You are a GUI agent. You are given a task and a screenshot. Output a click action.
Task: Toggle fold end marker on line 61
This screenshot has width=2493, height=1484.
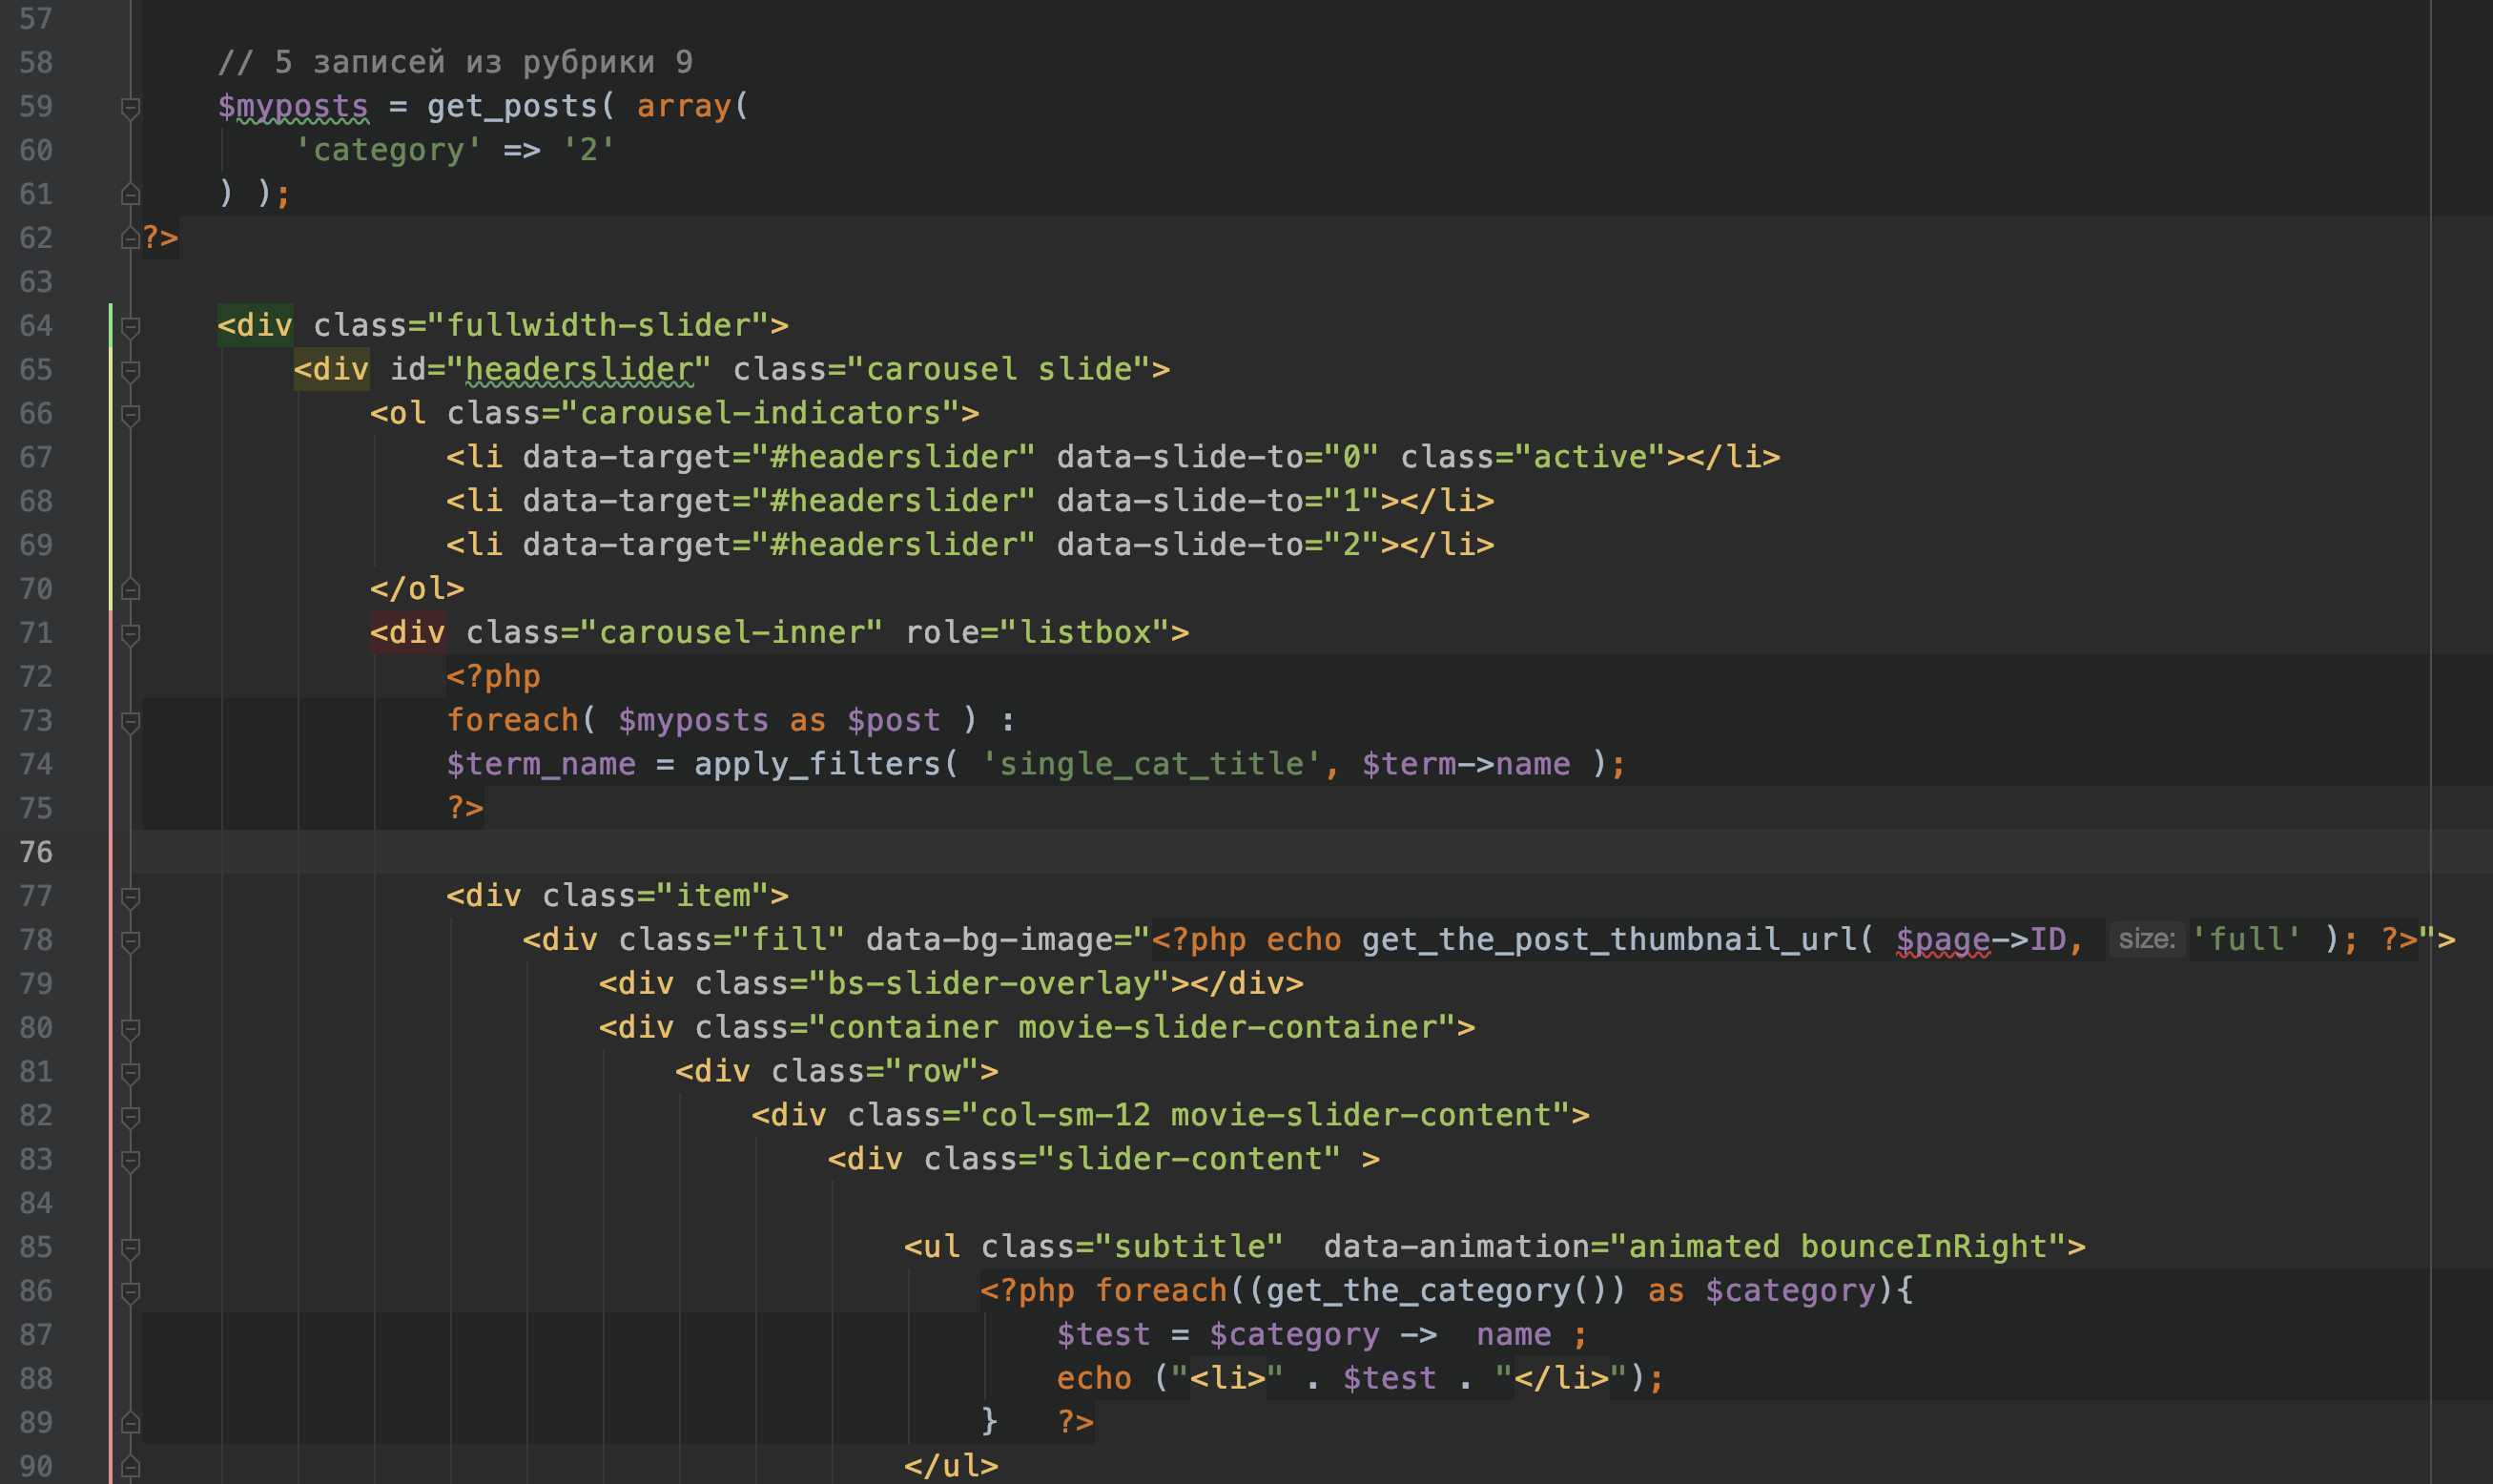pyautogui.click(x=130, y=194)
